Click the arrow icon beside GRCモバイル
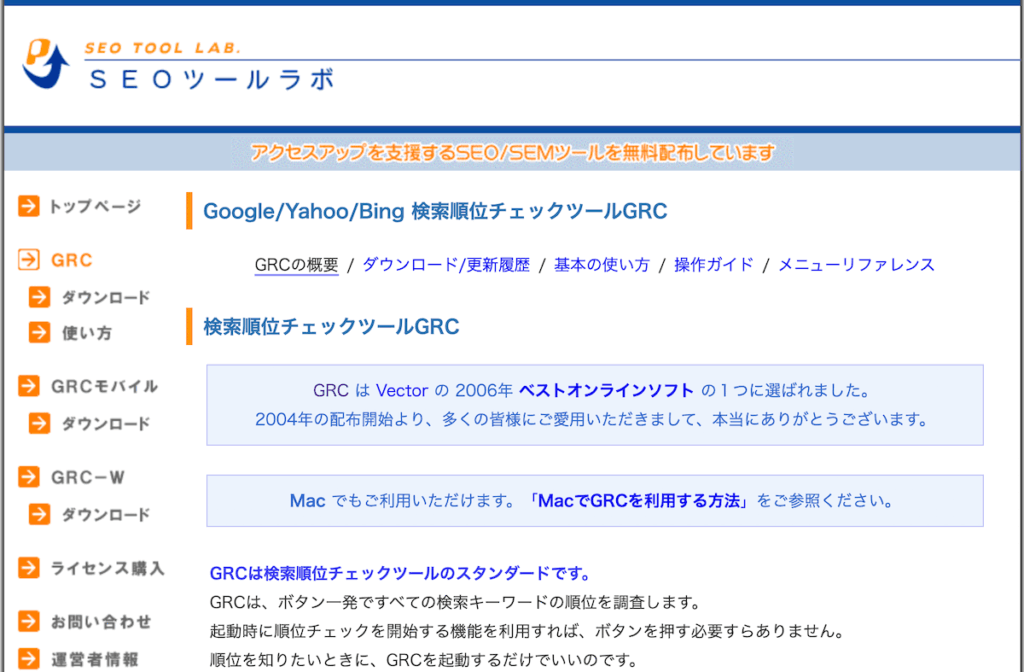This screenshot has height=672, width=1024. click(29, 386)
